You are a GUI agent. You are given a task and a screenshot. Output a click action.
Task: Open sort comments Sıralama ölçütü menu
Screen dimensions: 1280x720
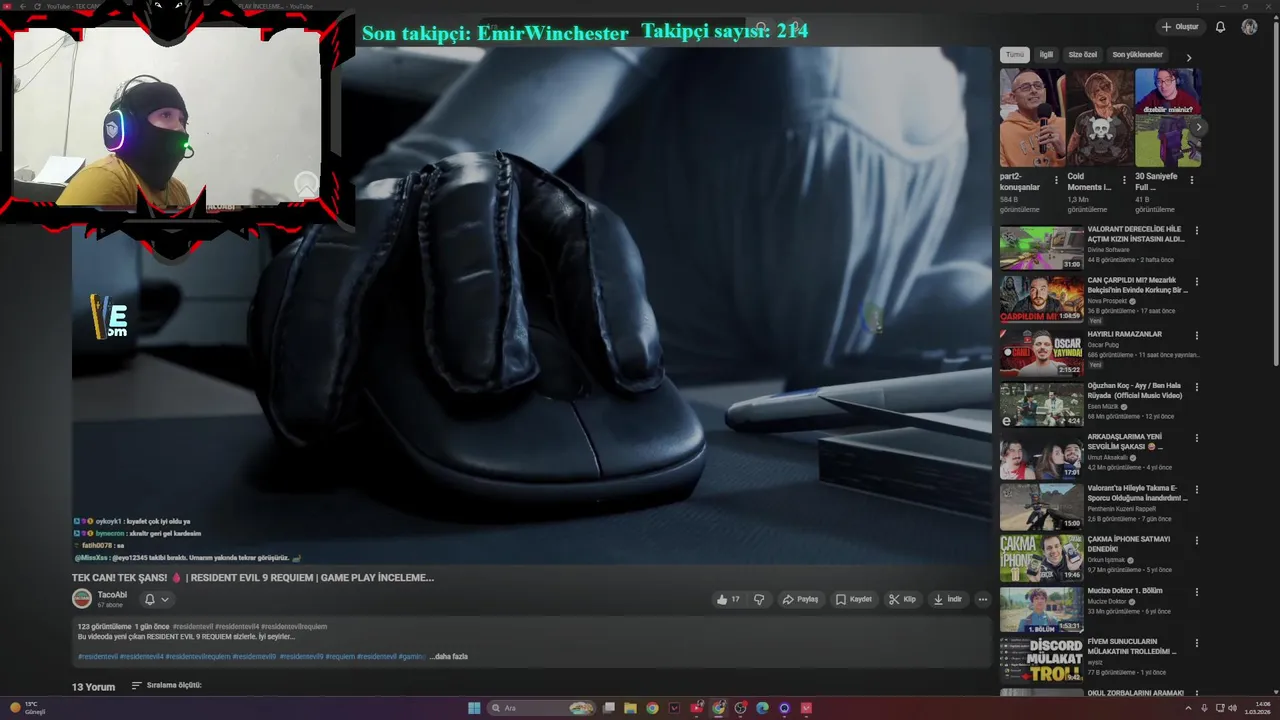point(166,686)
